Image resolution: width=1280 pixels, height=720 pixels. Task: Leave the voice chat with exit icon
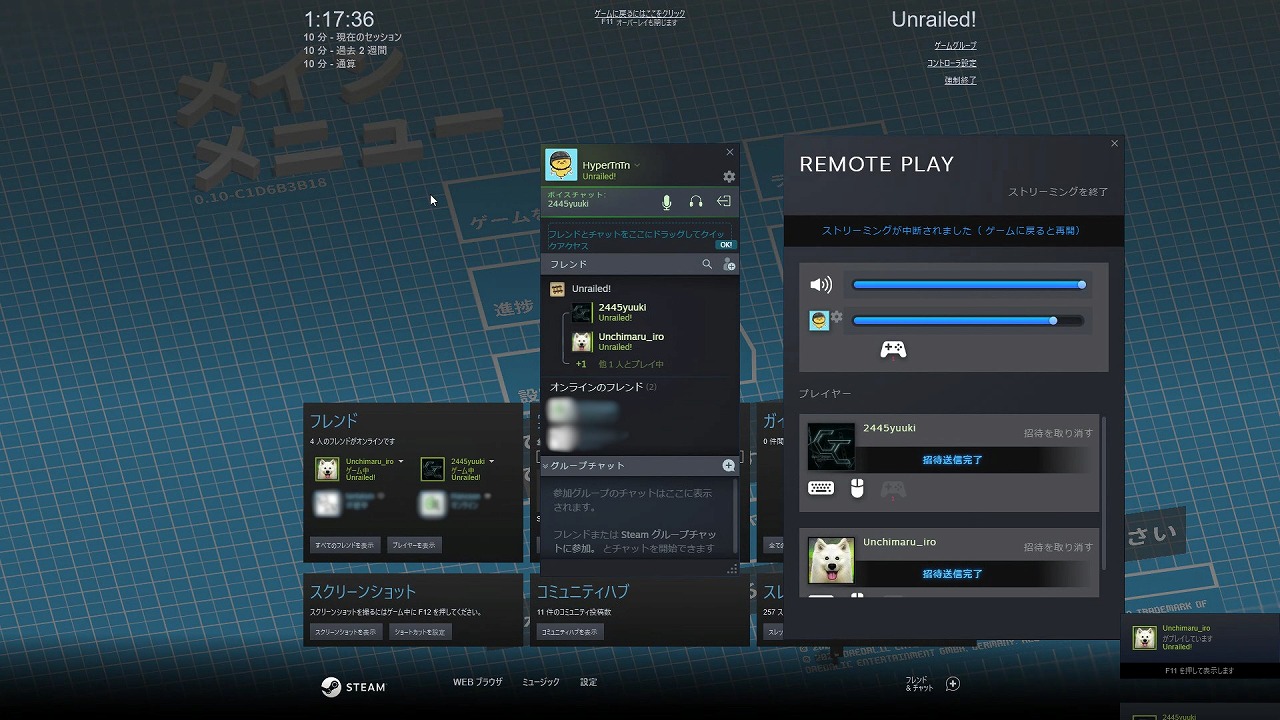coord(724,202)
